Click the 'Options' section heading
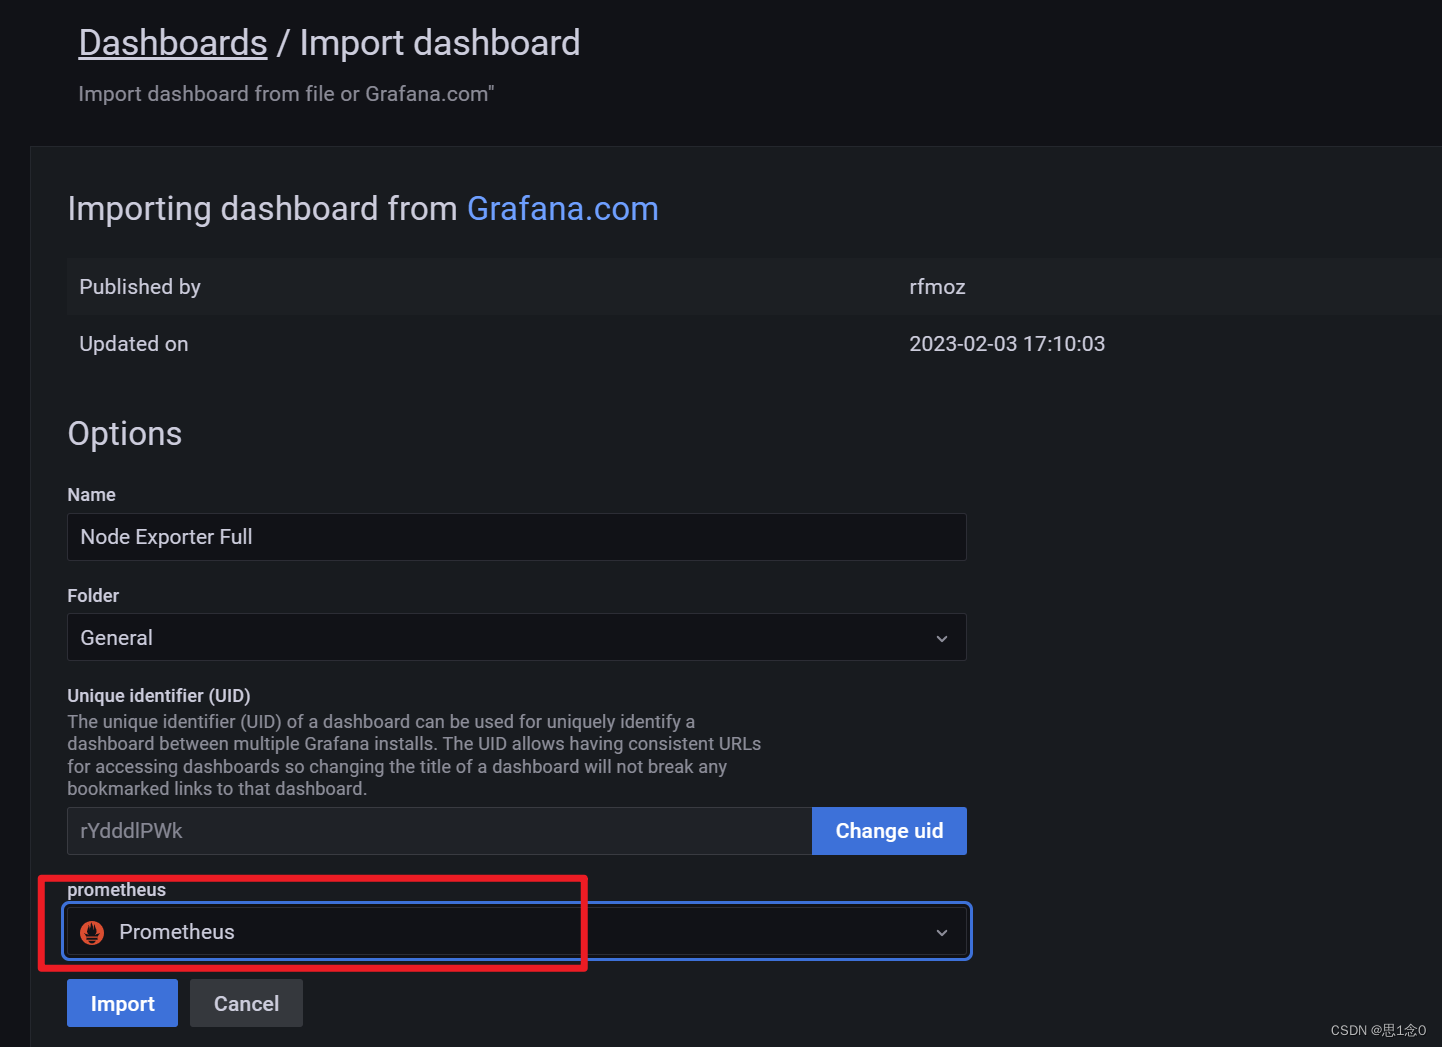This screenshot has height=1047, width=1442. [x=125, y=434]
